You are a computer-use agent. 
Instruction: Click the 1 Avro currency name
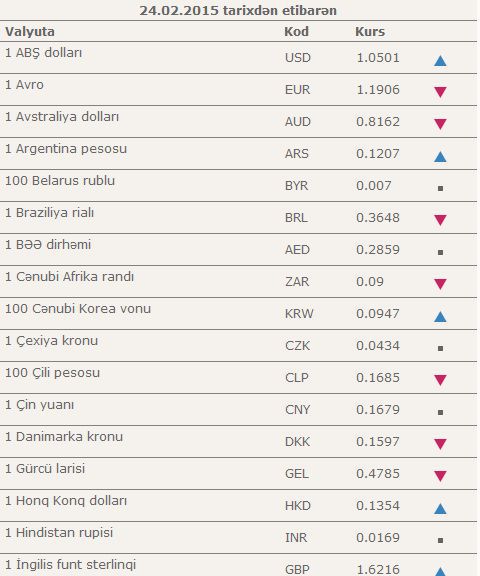(24, 85)
